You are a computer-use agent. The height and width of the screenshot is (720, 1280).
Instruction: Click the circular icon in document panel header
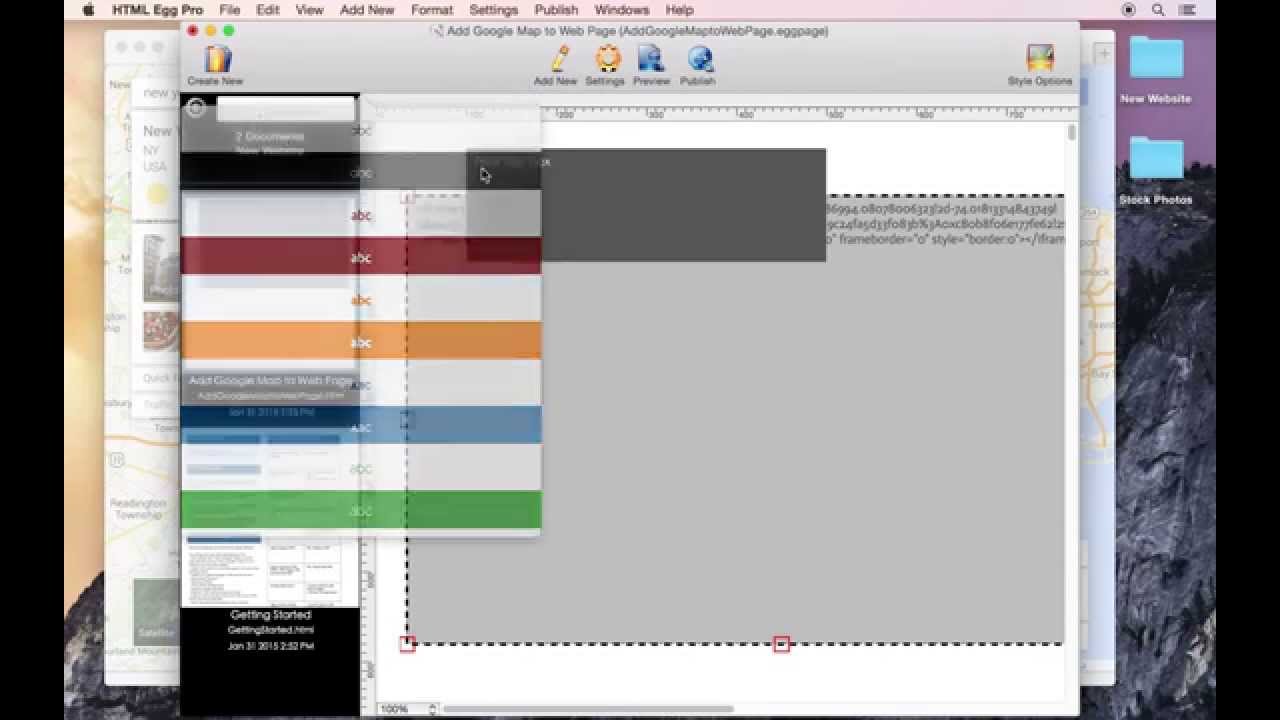196,108
